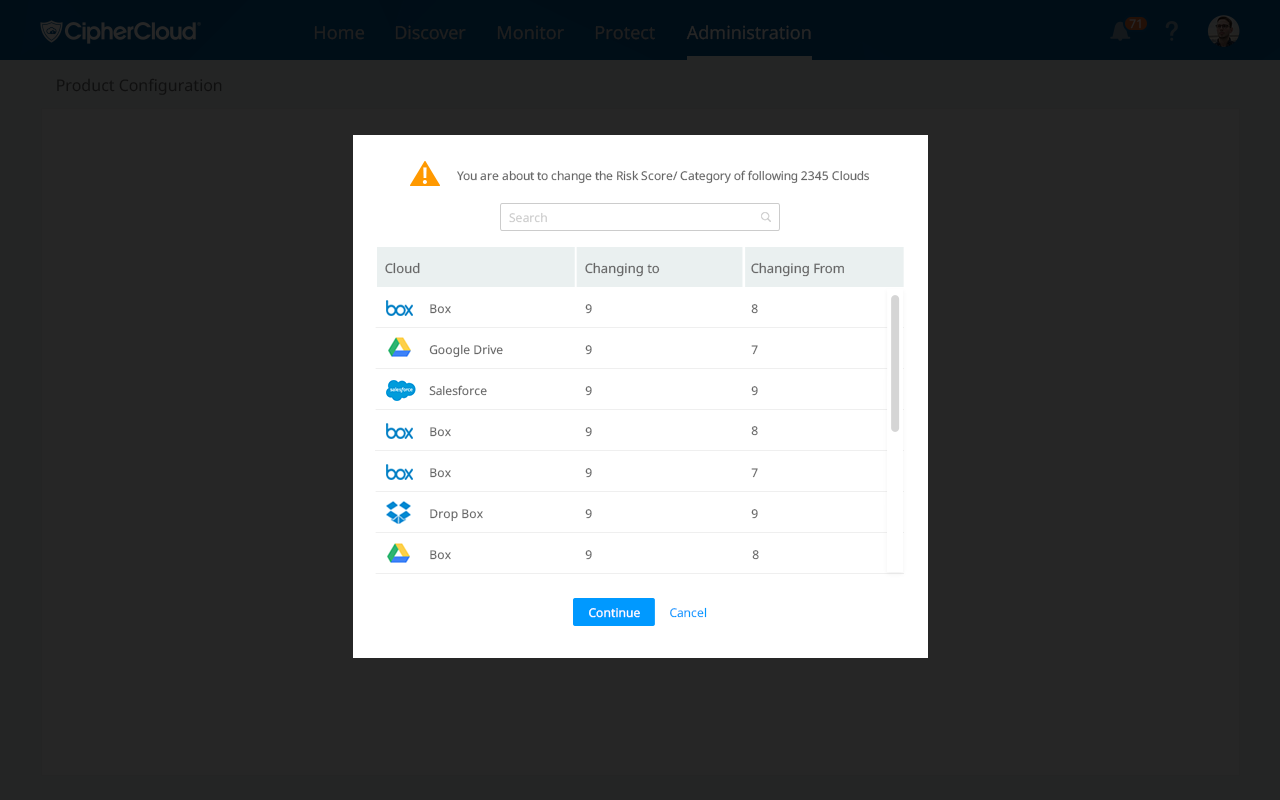Open the Protect tab
The height and width of the screenshot is (800, 1280).
pyautogui.click(x=625, y=32)
